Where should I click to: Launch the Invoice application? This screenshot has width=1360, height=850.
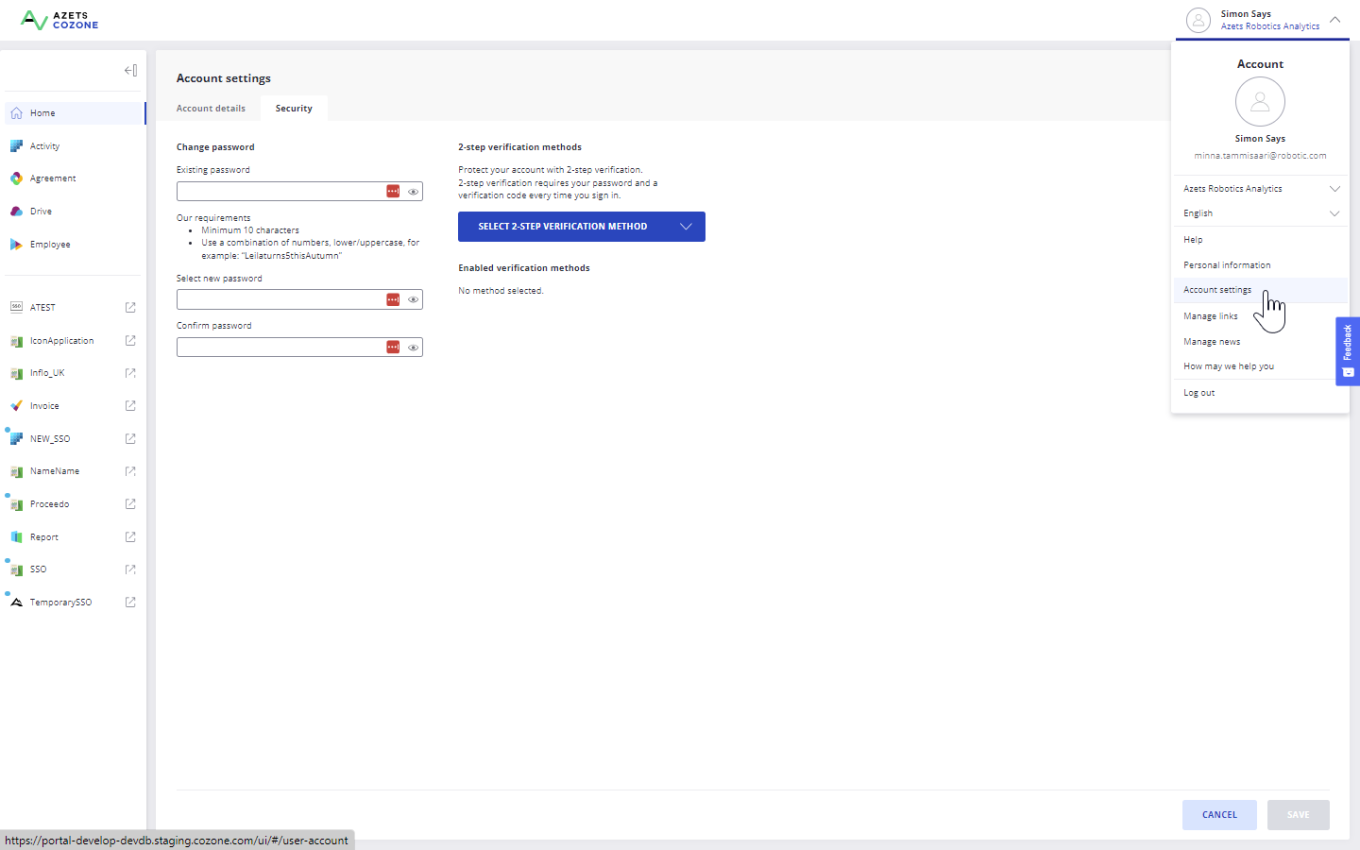(x=44, y=405)
